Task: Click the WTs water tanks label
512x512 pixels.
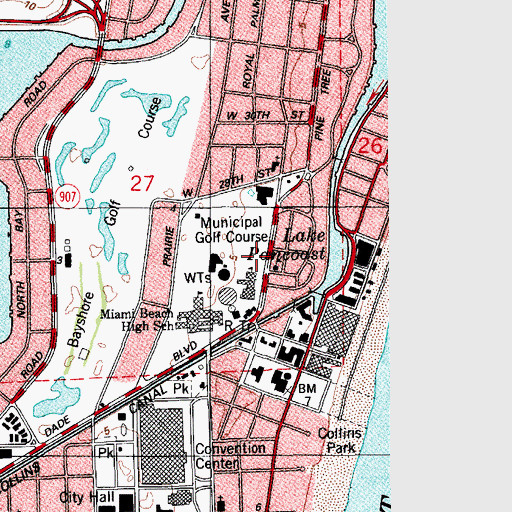Action: click(197, 278)
